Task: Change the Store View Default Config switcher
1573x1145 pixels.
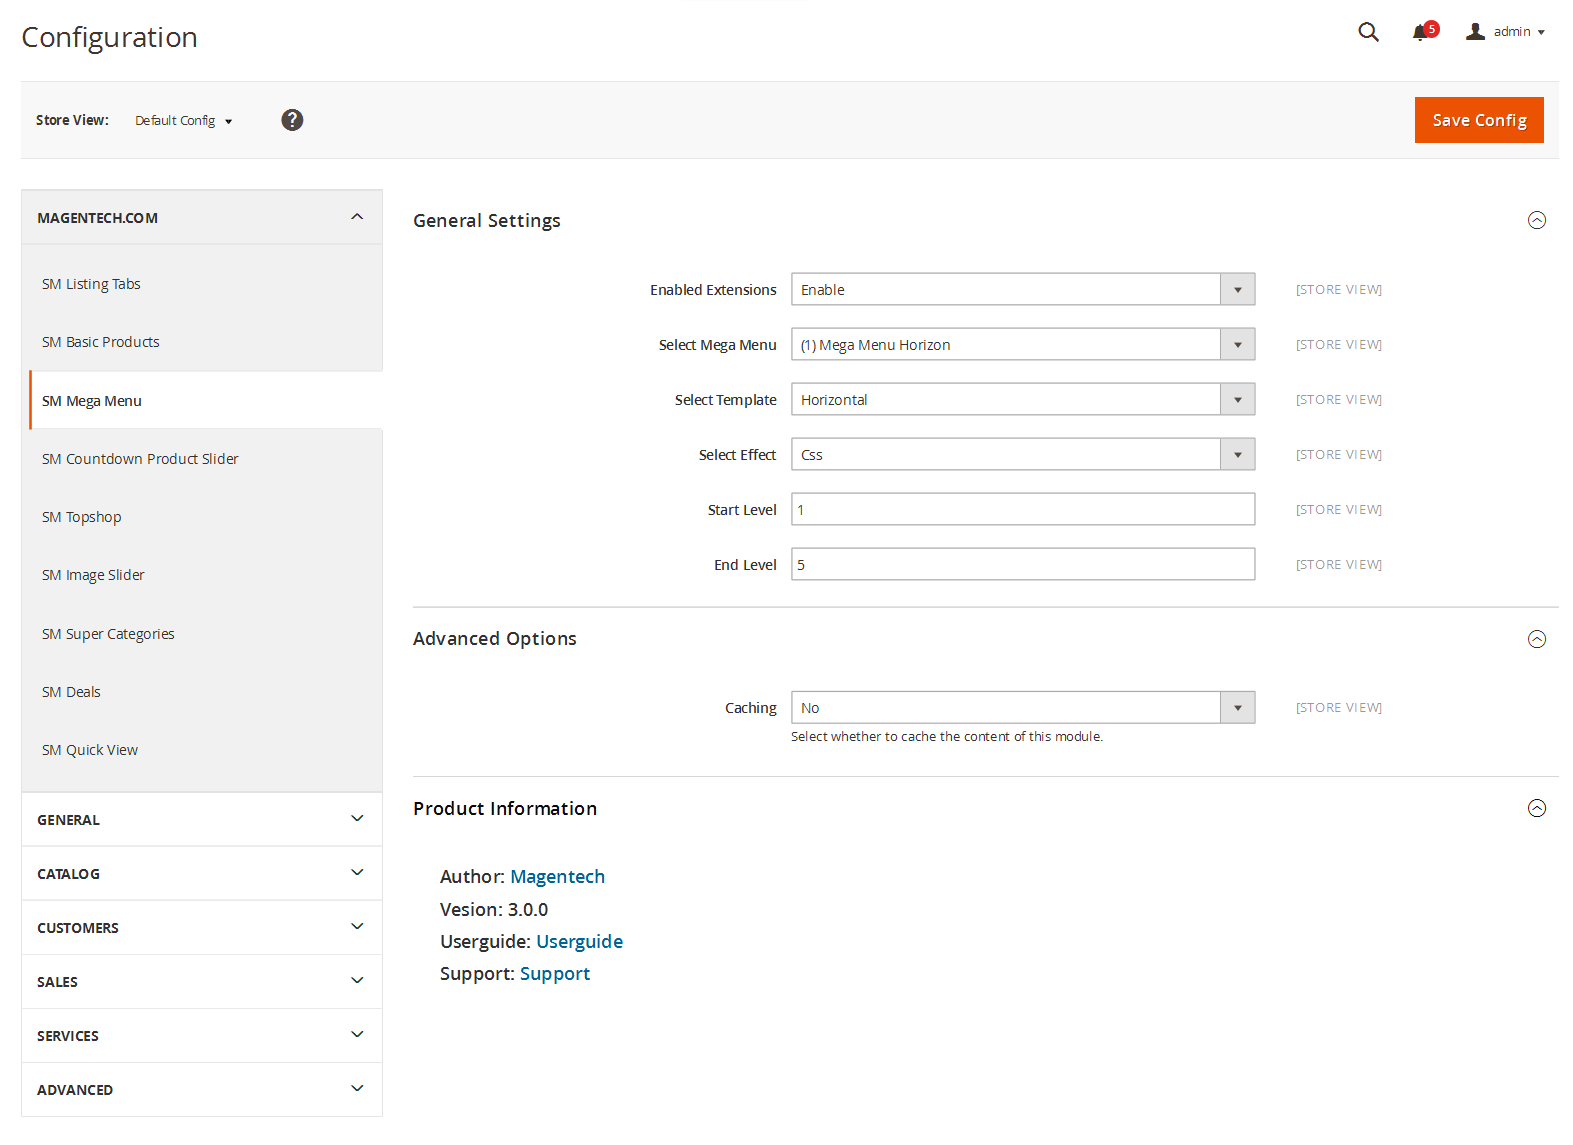Action: [183, 121]
